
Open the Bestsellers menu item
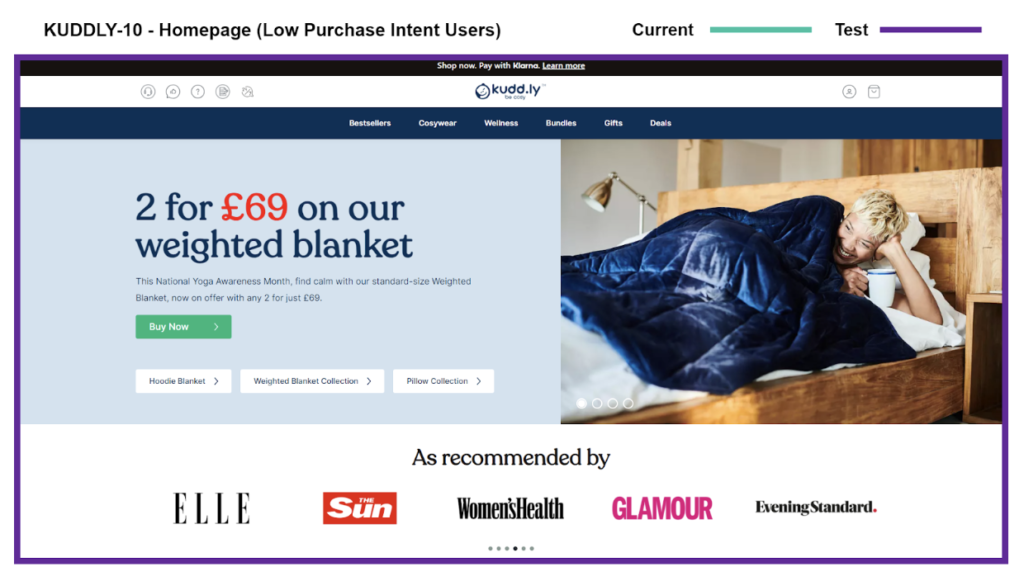(x=370, y=123)
